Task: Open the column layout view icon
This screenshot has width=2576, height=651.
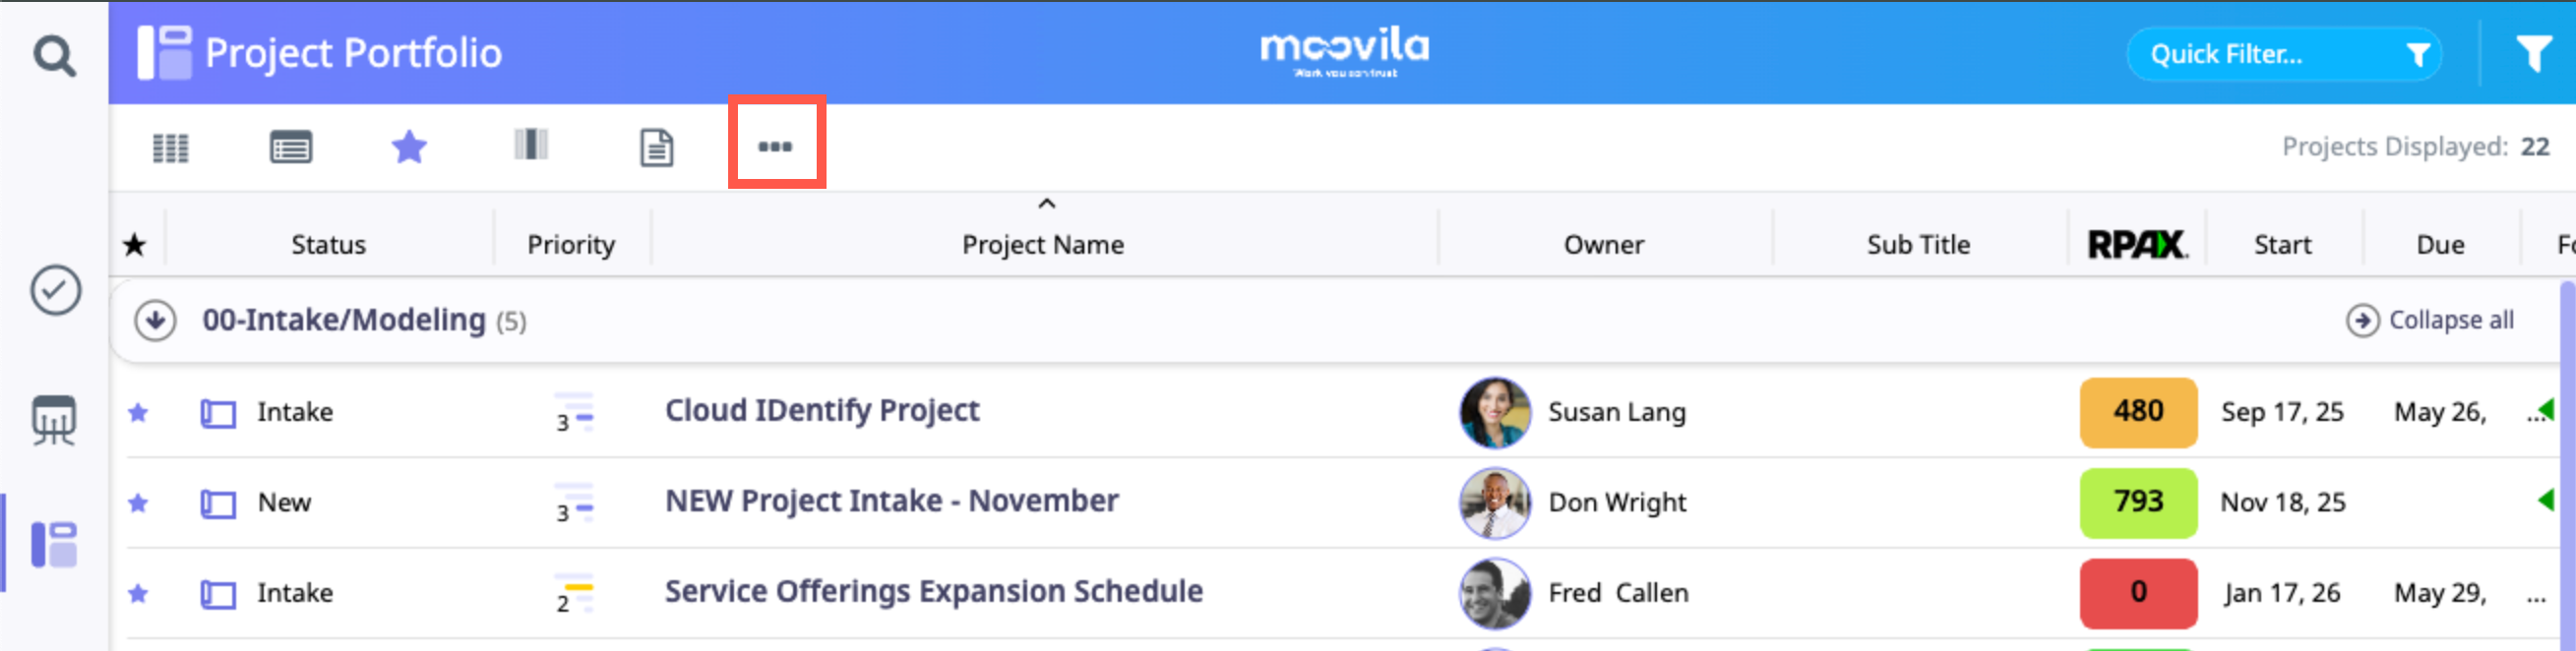Action: pos(531,145)
